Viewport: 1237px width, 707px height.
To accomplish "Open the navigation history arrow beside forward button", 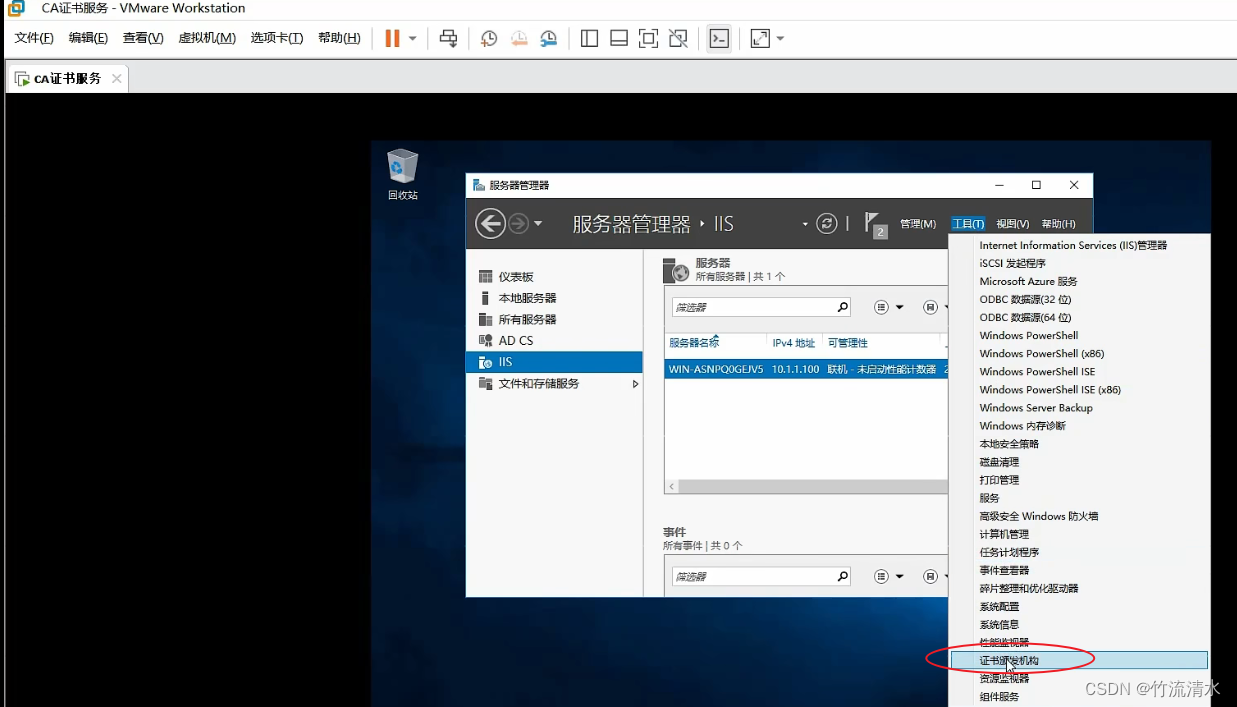I will (538, 223).
